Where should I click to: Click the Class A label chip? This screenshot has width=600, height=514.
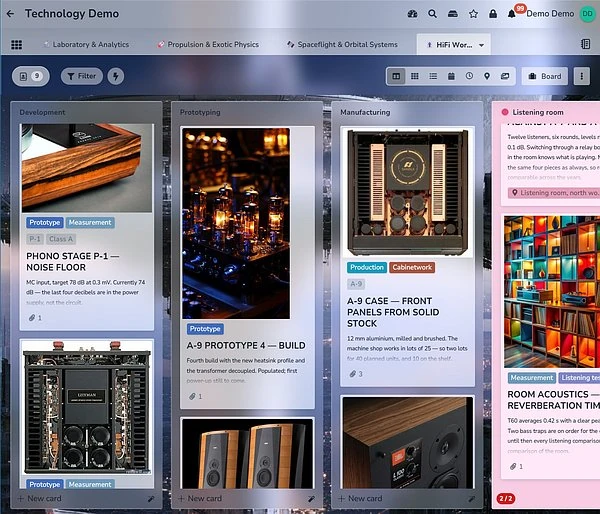pyautogui.click(x=61, y=239)
